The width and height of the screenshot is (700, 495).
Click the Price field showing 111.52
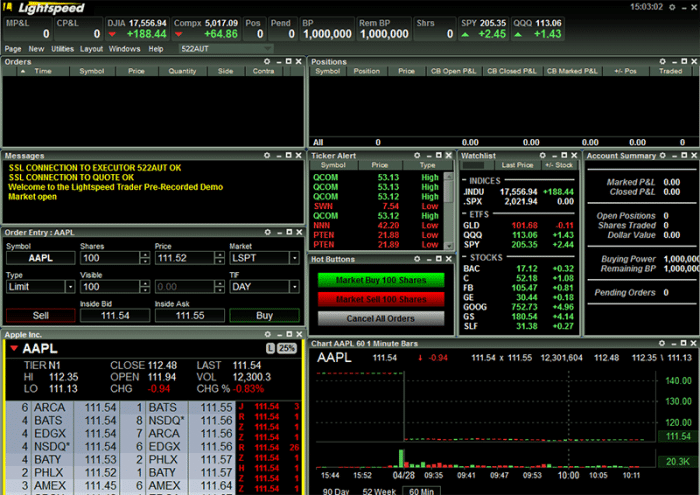pos(185,258)
